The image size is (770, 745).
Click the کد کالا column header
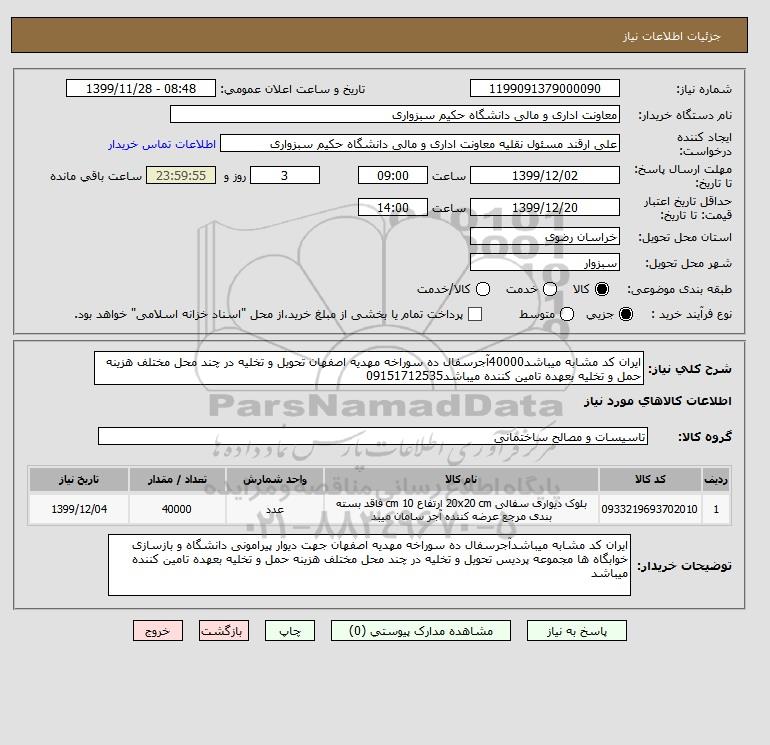650,479
